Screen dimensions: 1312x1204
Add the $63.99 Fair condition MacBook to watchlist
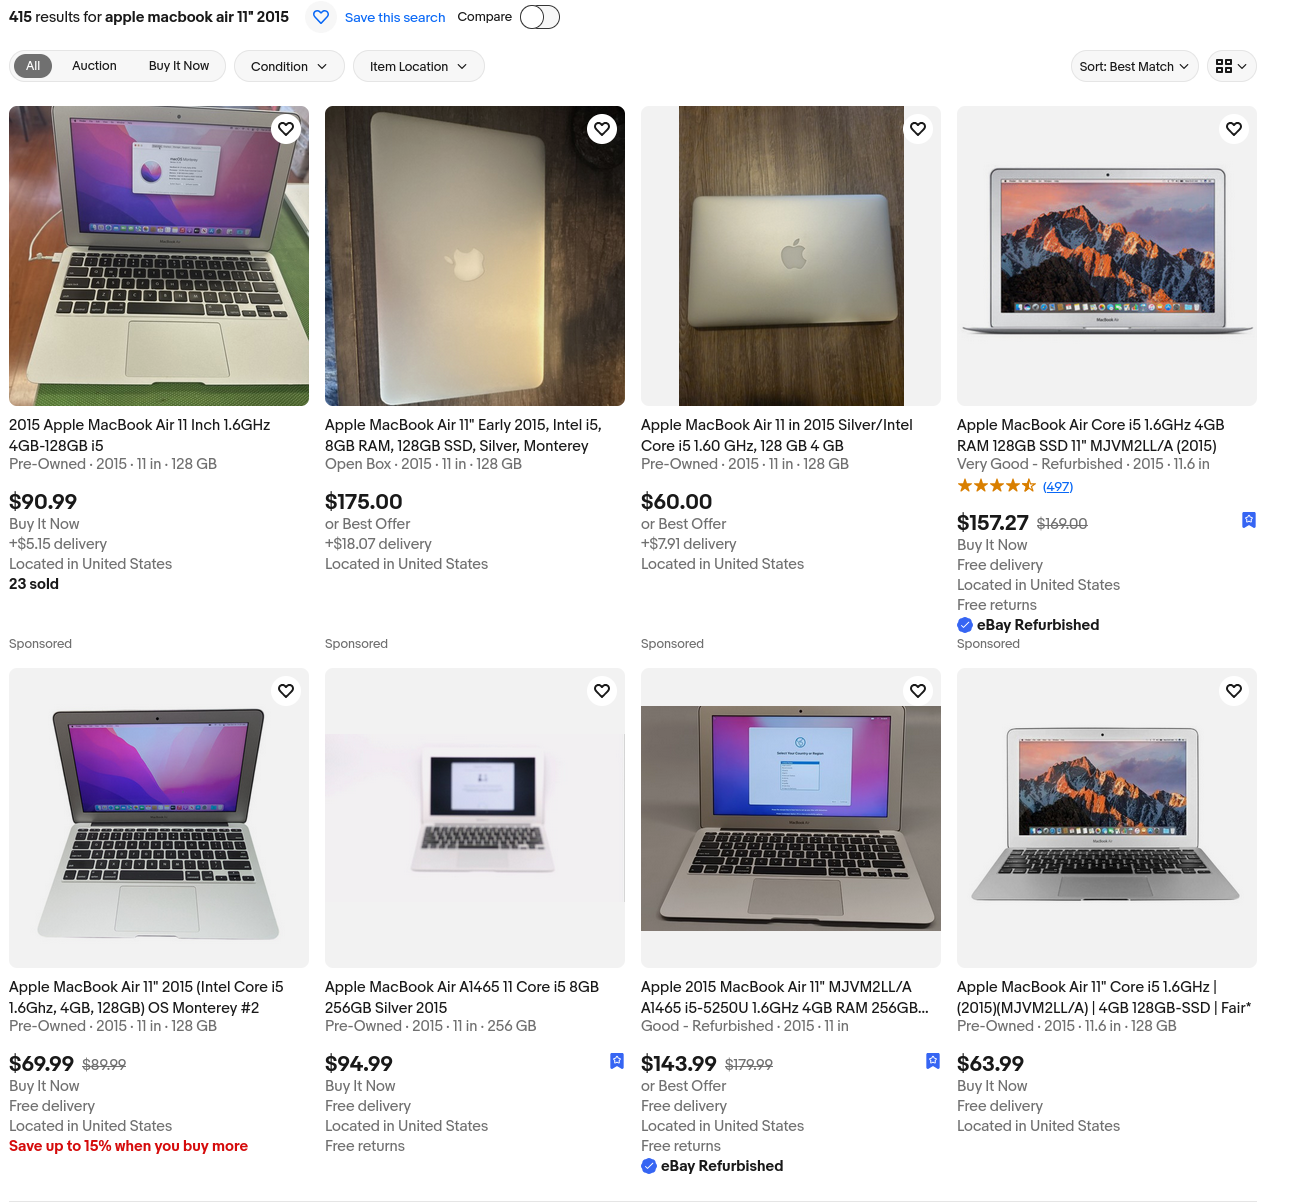tap(1234, 691)
